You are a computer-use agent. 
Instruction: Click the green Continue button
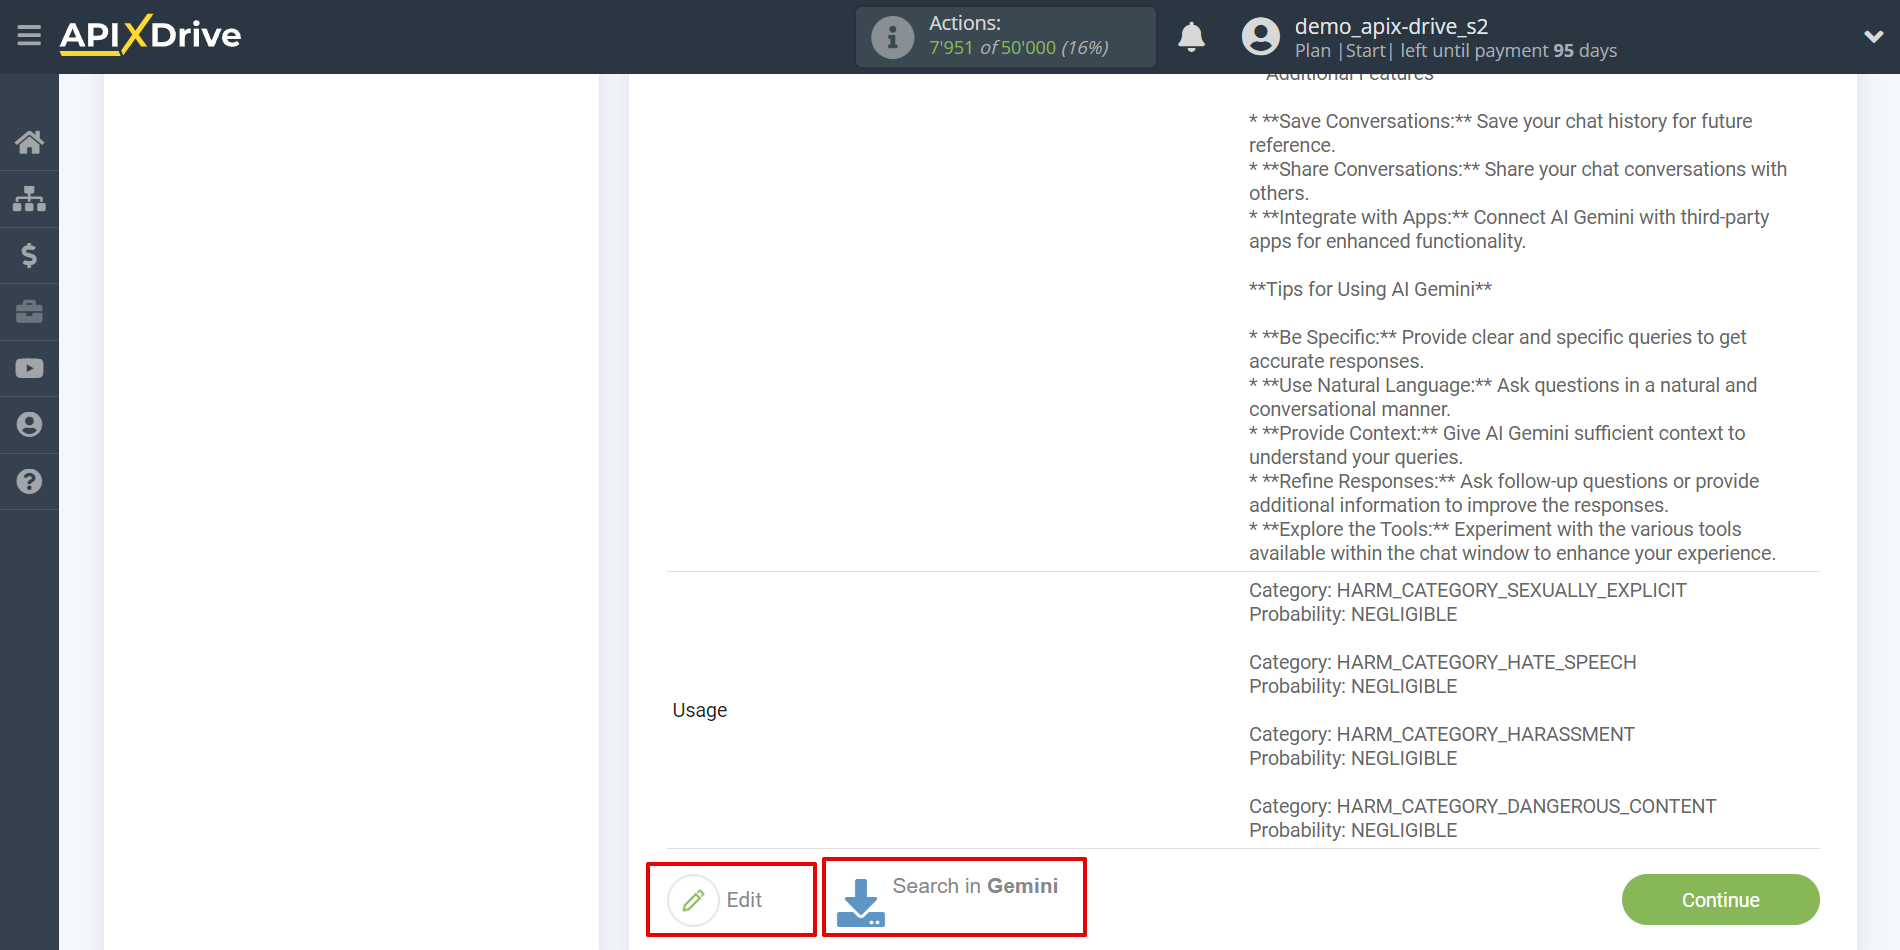tap(1720, 900)
